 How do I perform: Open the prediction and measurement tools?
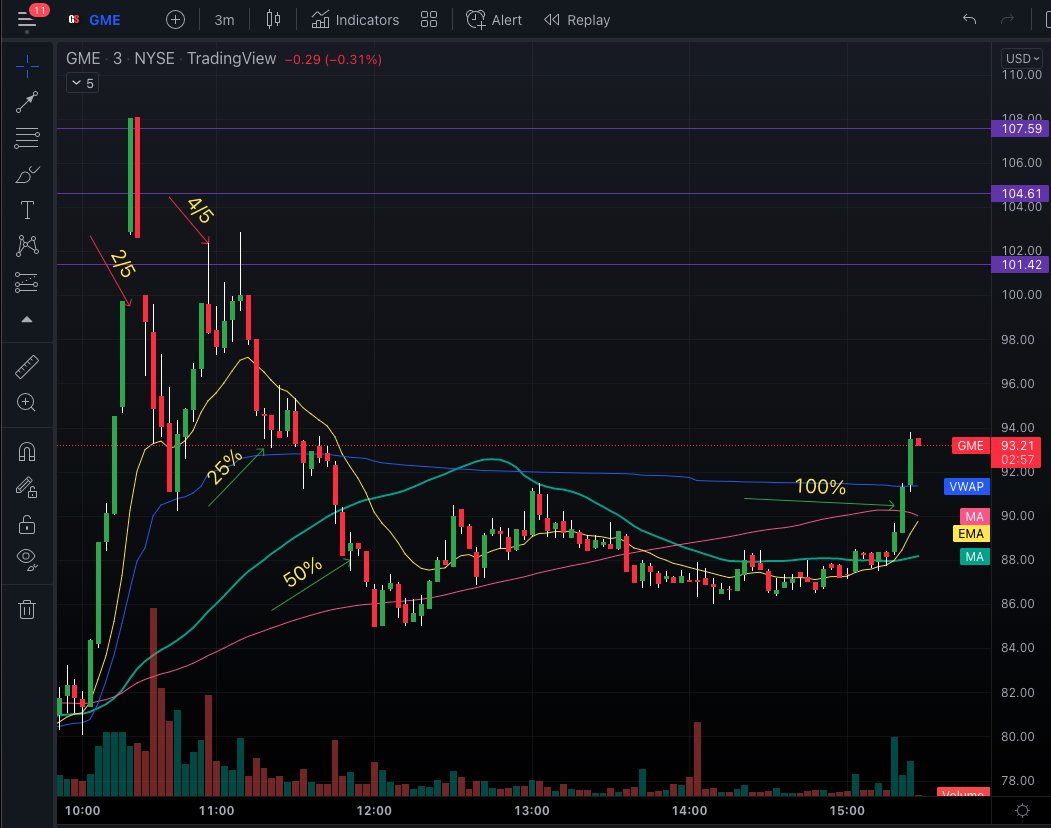(27, 282)
